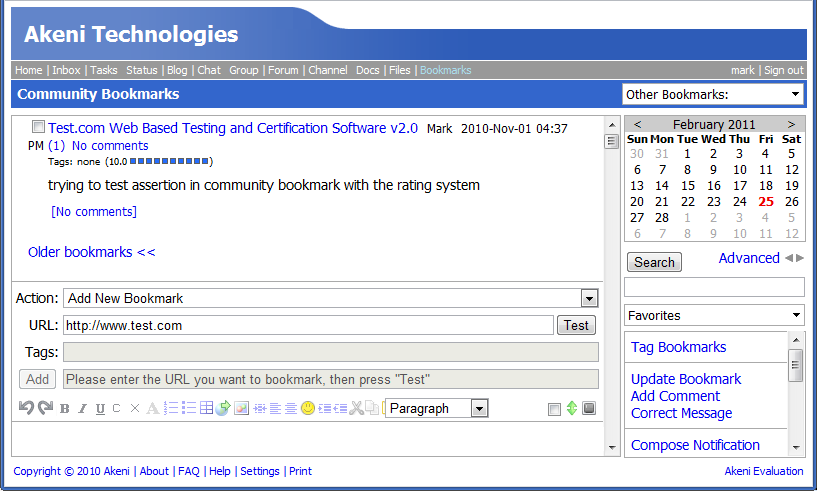Viewport: 817px width, 491px height.
Task: Insert a table from the editor toolbar
Action: click(206, 408)
